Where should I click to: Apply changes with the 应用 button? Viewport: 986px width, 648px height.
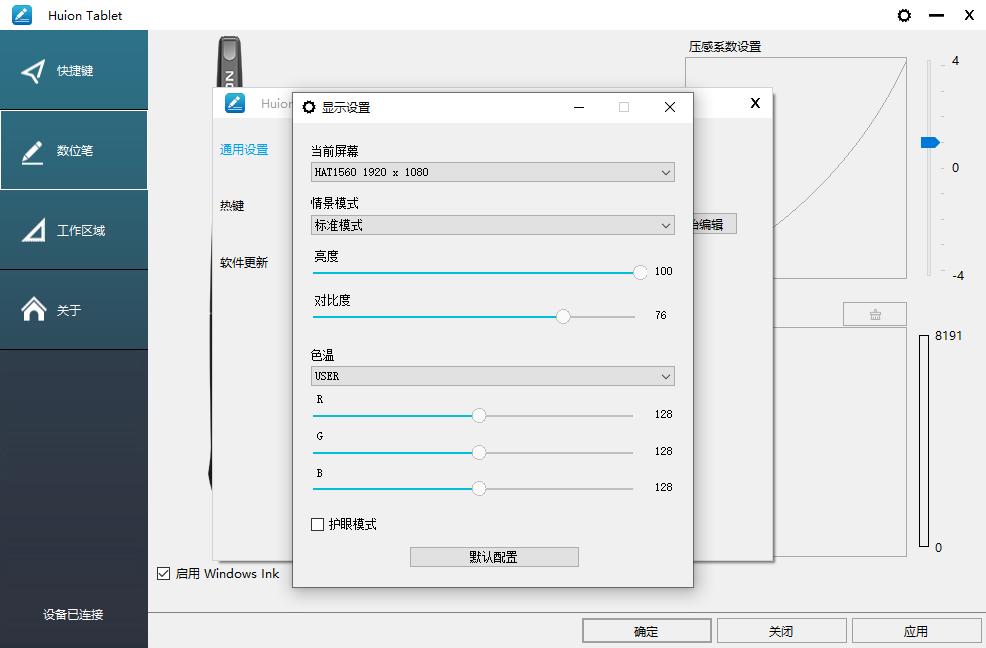tap(915, 630)
